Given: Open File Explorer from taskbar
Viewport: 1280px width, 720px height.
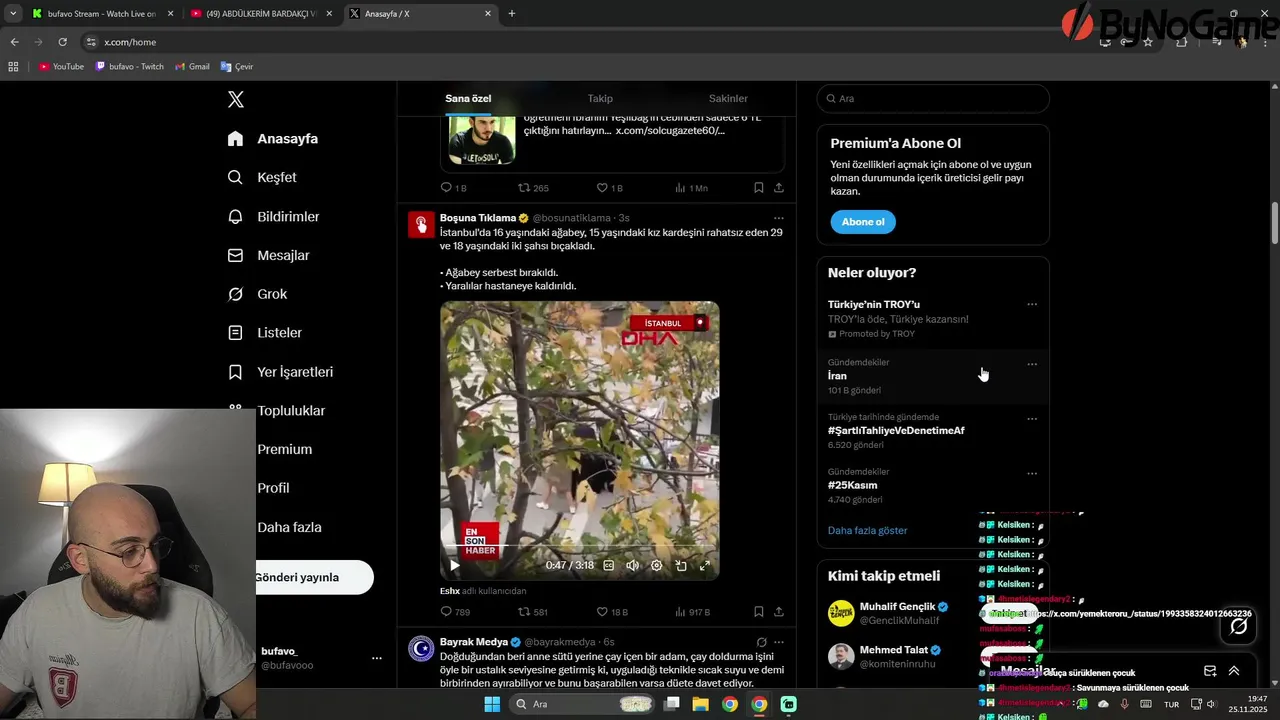Looking at the screenshot, I should tap(701, 704).
